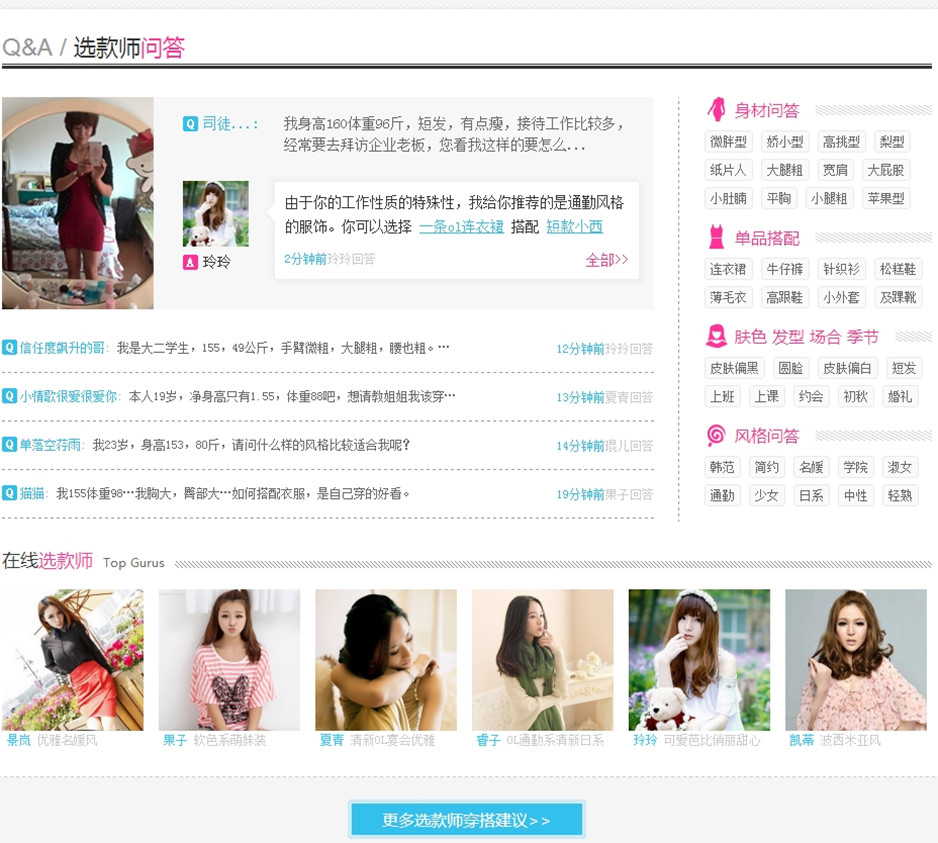938x843 pixels.
Task: Click the A icon beside 玲玲's answer
Action: tap(190, 263)
